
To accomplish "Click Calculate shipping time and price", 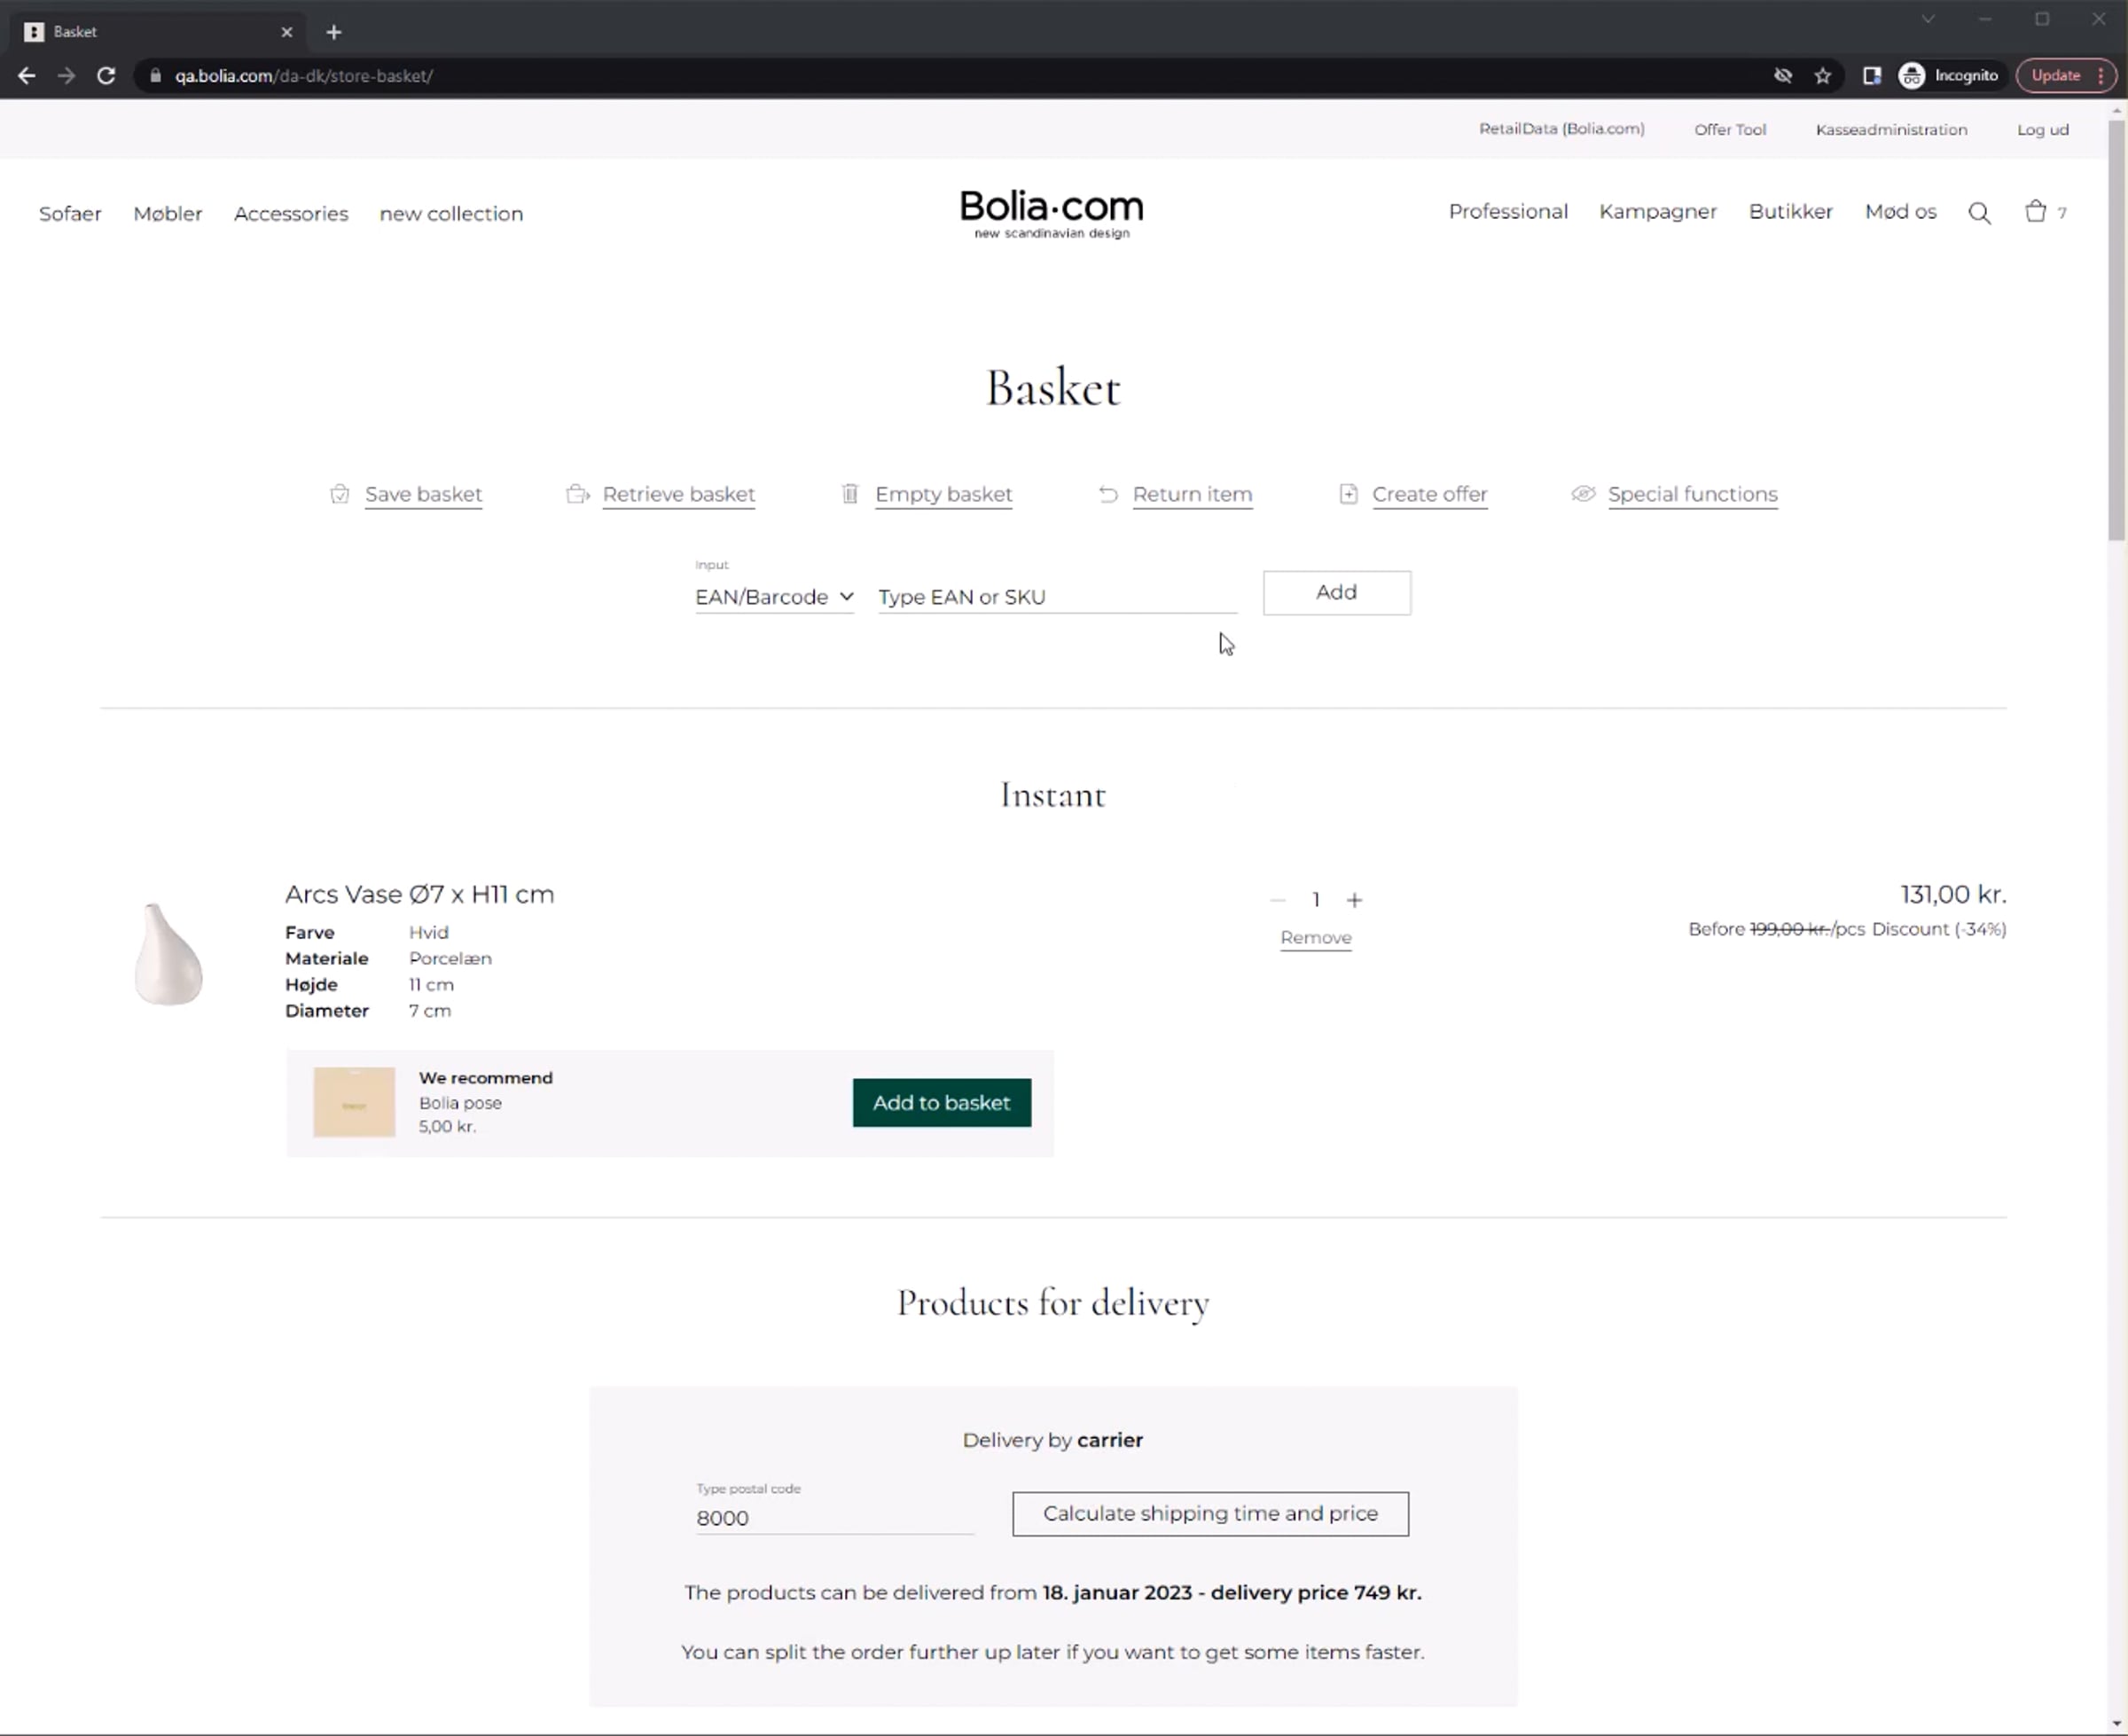I will [x=1210, y=1513].
